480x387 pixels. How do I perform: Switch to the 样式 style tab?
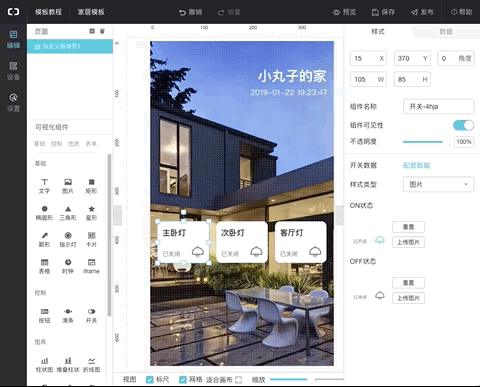click(x=378, y=32)
